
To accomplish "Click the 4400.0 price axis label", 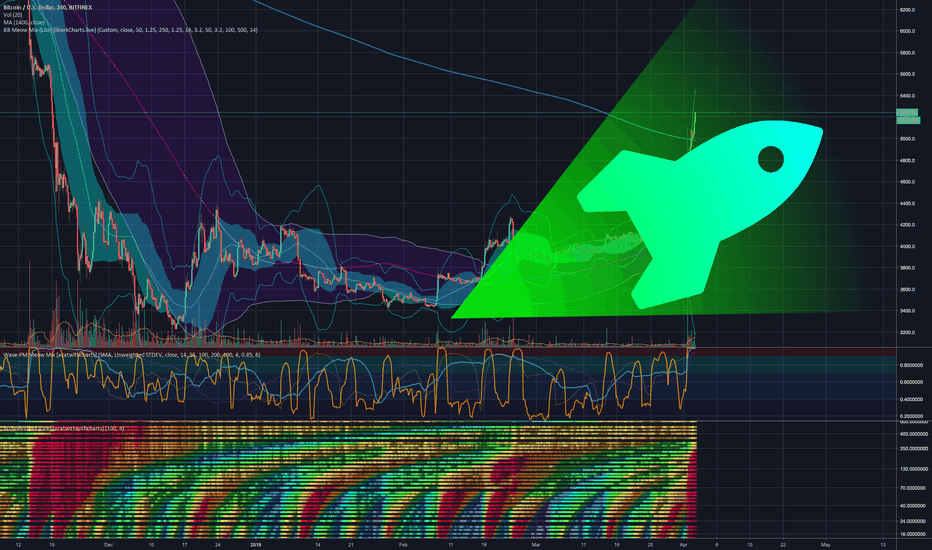I will (x=907, y=203).
